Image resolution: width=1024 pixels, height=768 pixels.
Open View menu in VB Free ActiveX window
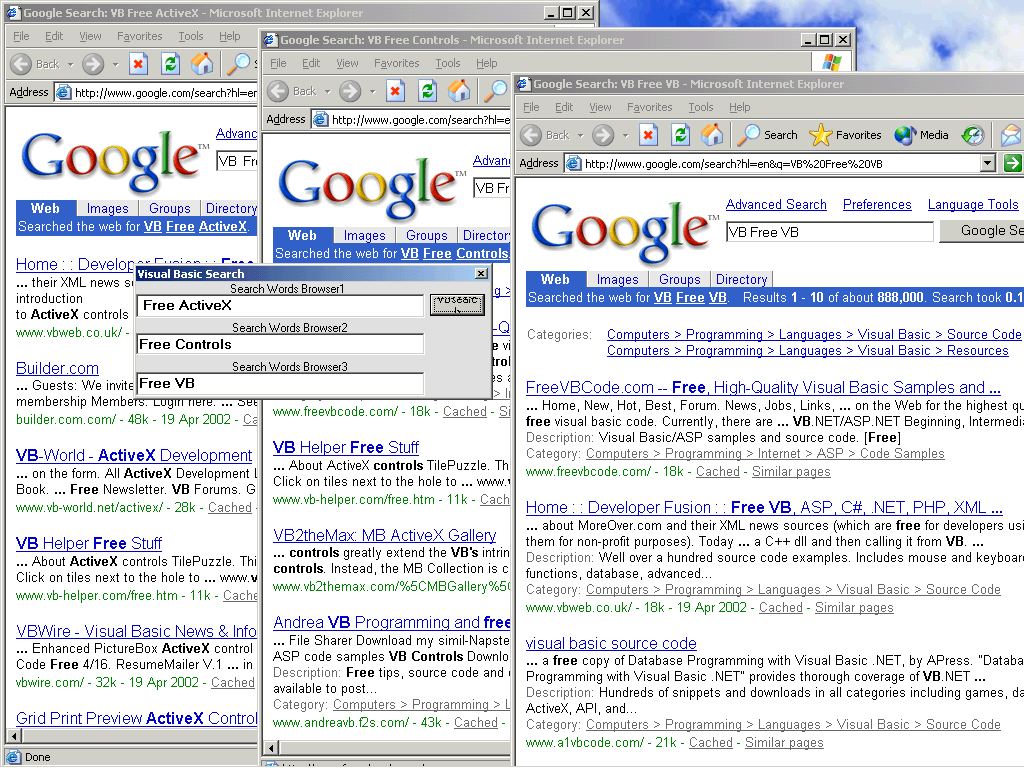click(x=90, y=37)
